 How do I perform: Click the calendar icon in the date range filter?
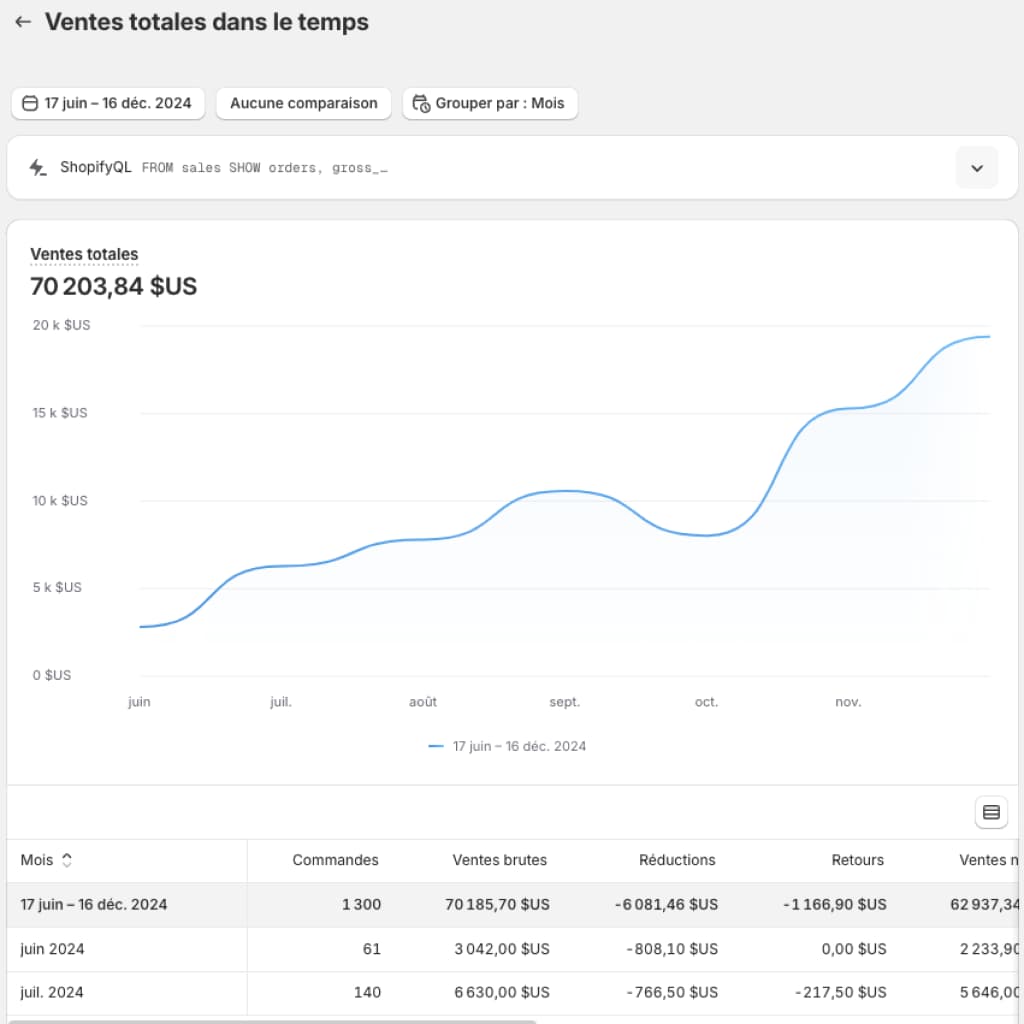(31, 103)
